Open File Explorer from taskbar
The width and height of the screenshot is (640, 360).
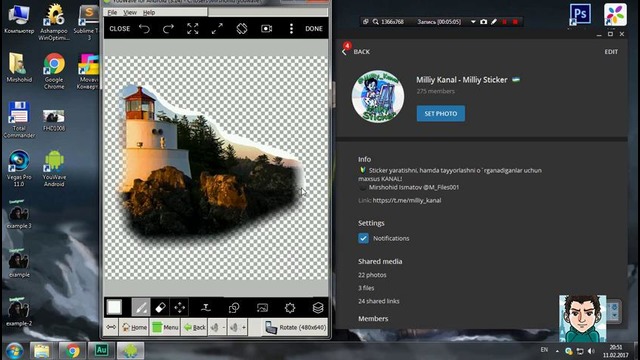42,351
